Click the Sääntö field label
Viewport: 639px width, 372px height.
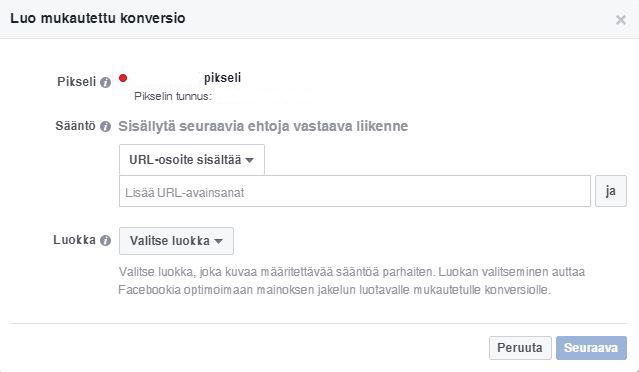click(75, 125)
